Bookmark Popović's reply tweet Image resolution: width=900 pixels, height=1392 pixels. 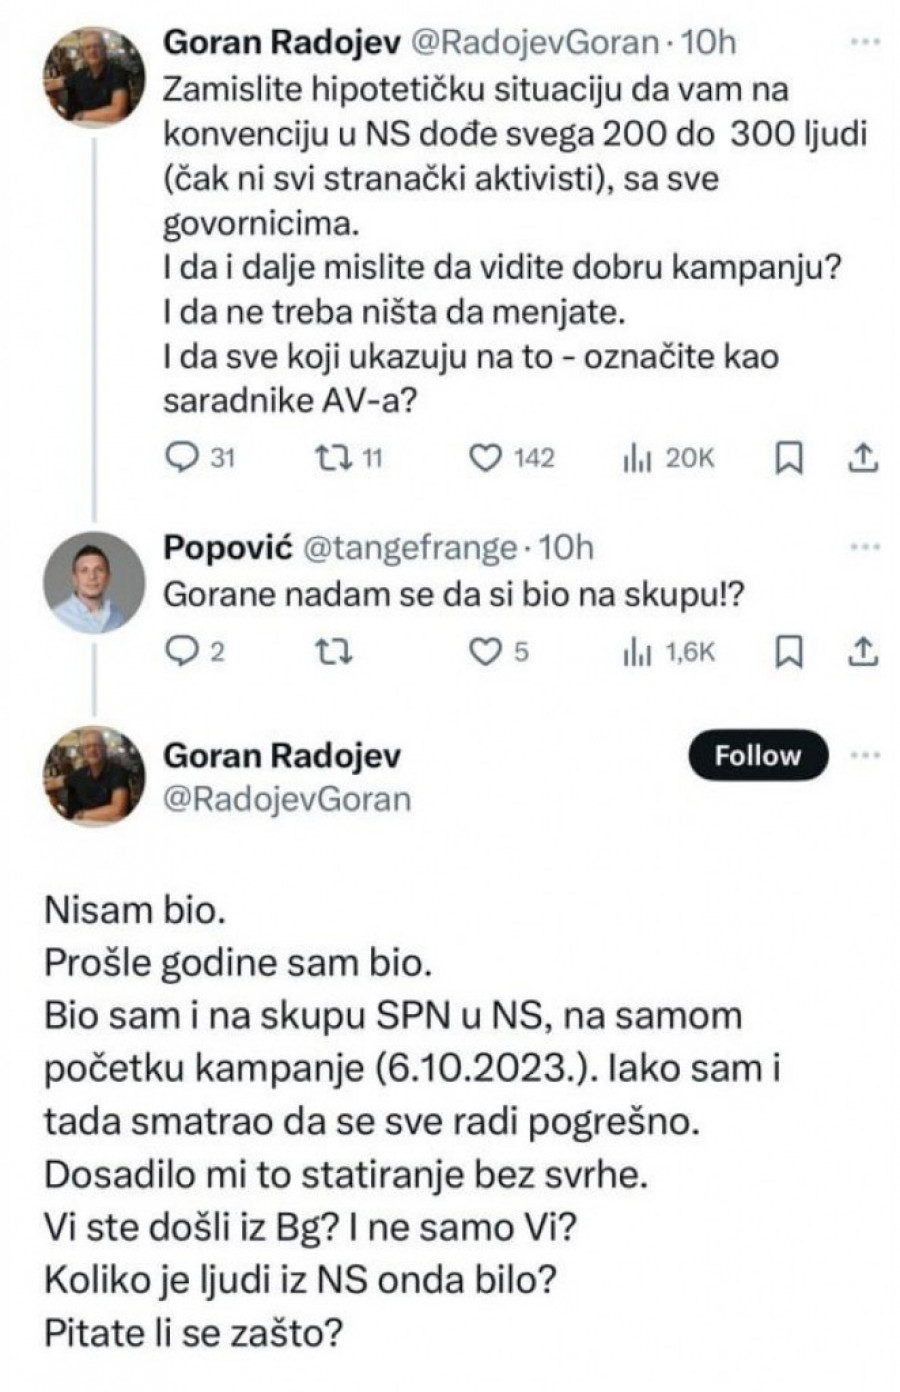790,652
